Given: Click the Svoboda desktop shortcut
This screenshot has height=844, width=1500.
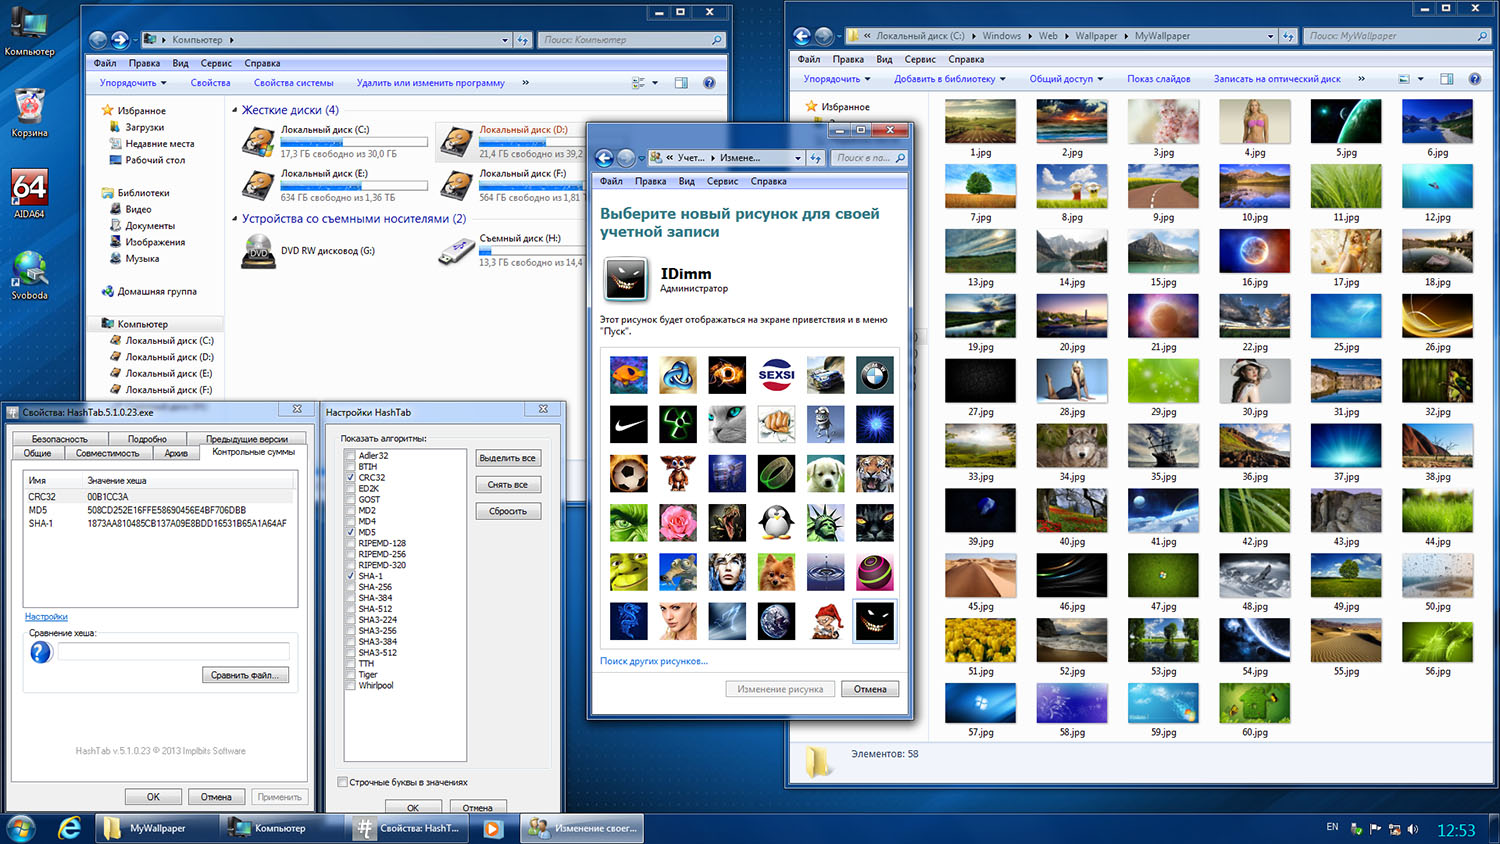Looking at the screenshot, I should 29,270.
